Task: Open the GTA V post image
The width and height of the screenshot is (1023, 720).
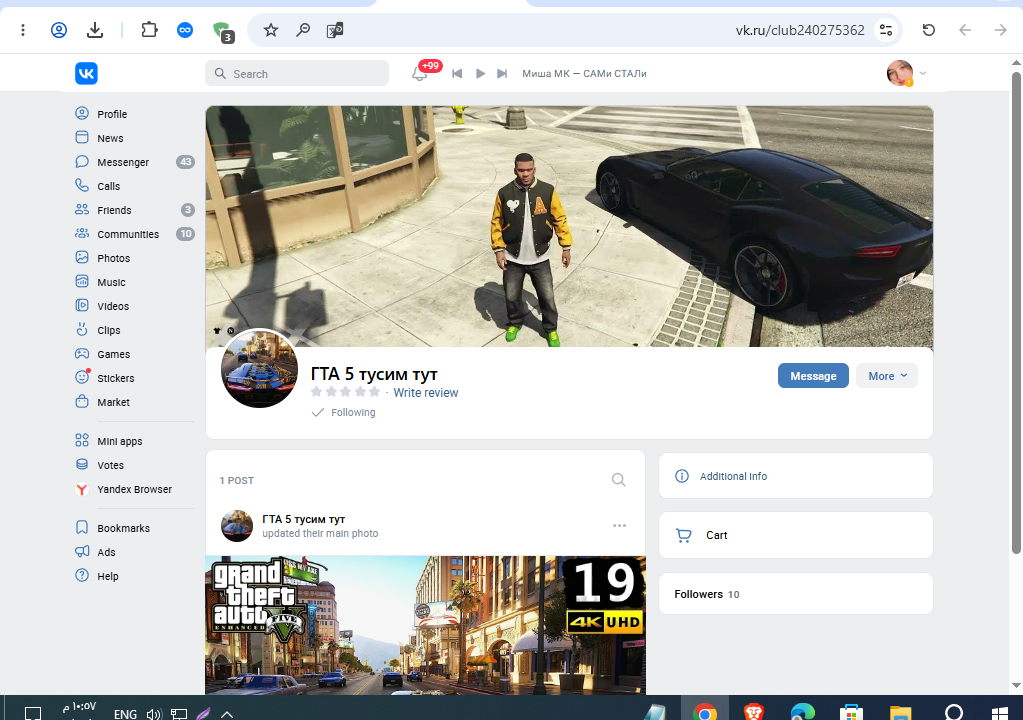Action: click(x=425, y=625)
